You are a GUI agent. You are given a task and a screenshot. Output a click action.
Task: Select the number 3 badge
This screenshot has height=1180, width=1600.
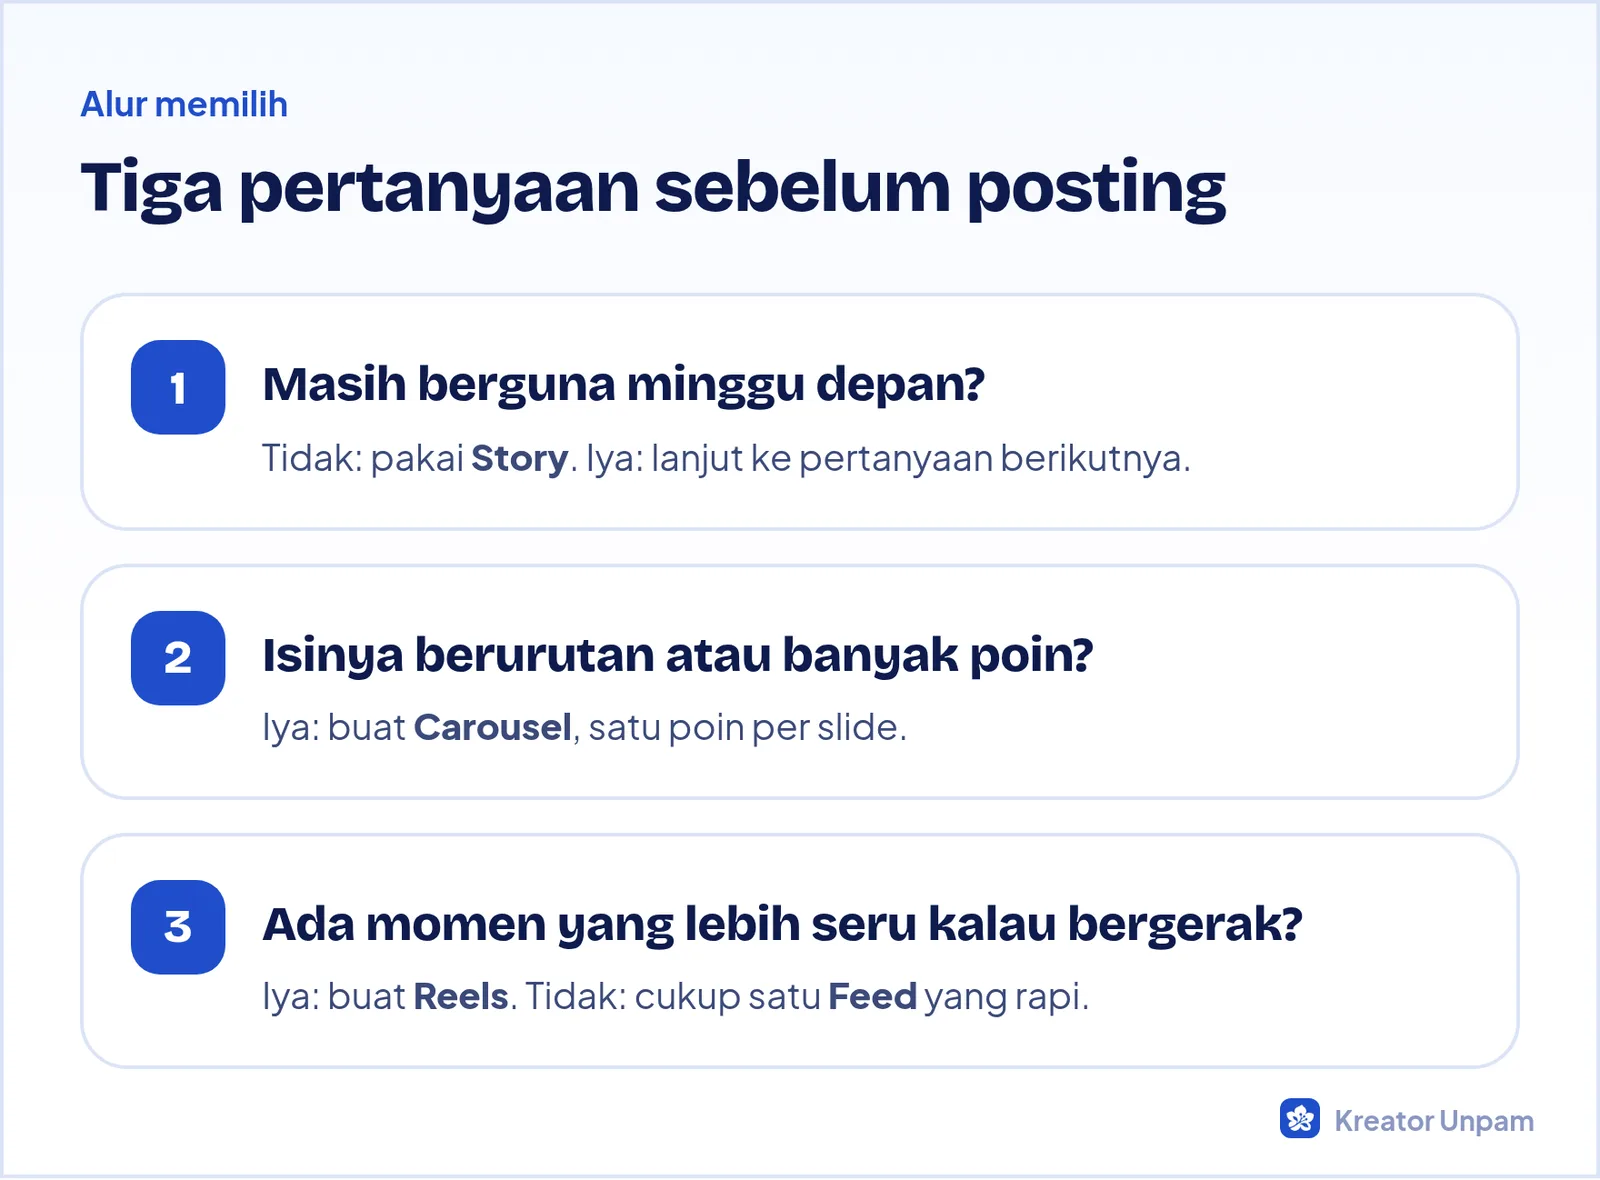coord(178,927)
